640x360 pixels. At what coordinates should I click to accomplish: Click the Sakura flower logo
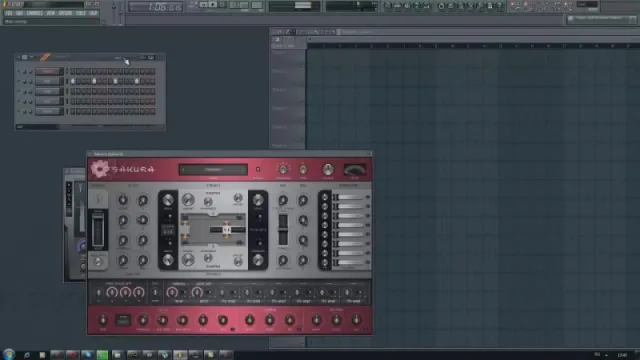[100, 169]
